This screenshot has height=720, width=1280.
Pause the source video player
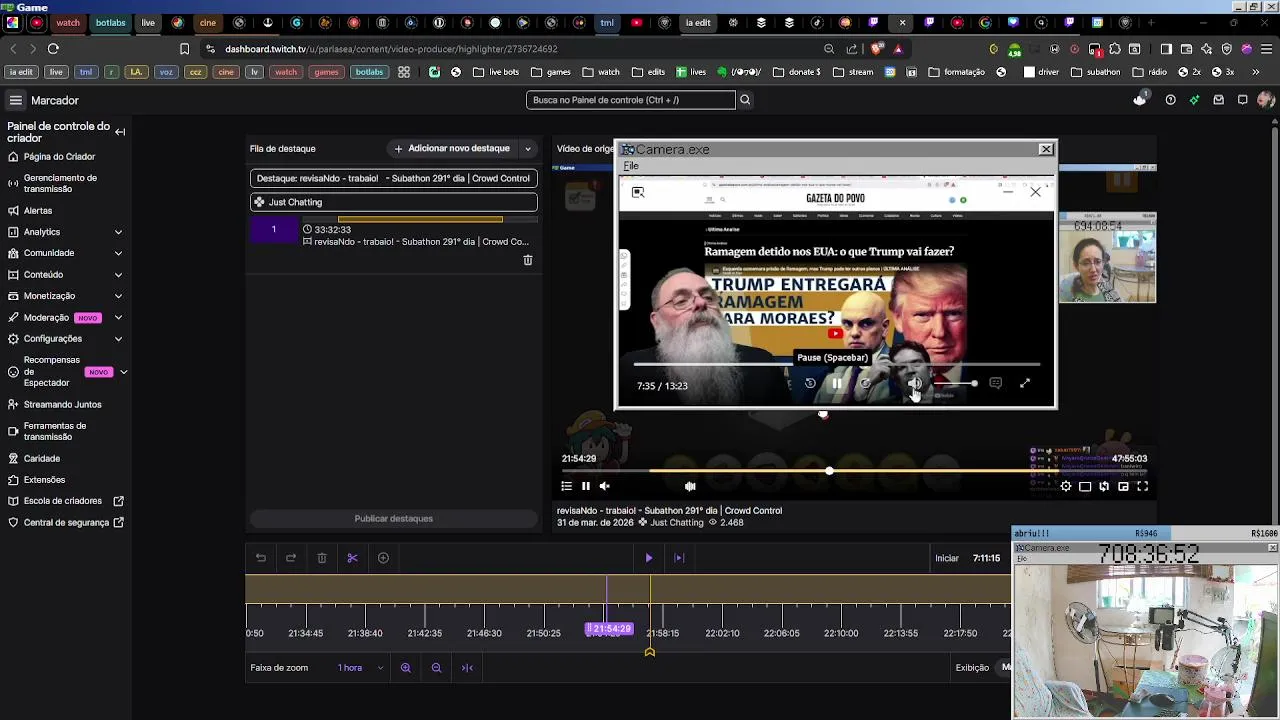pos(586,486)
